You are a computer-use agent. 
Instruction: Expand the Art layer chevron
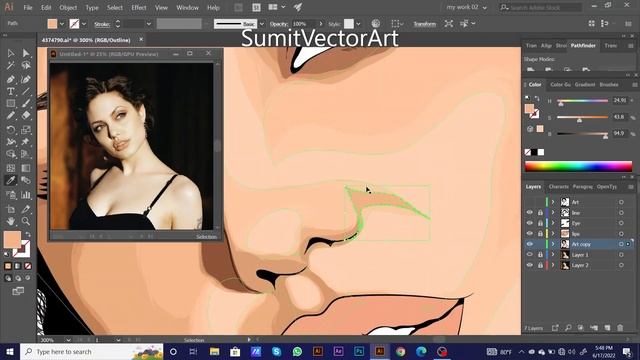tap(553, 202)
